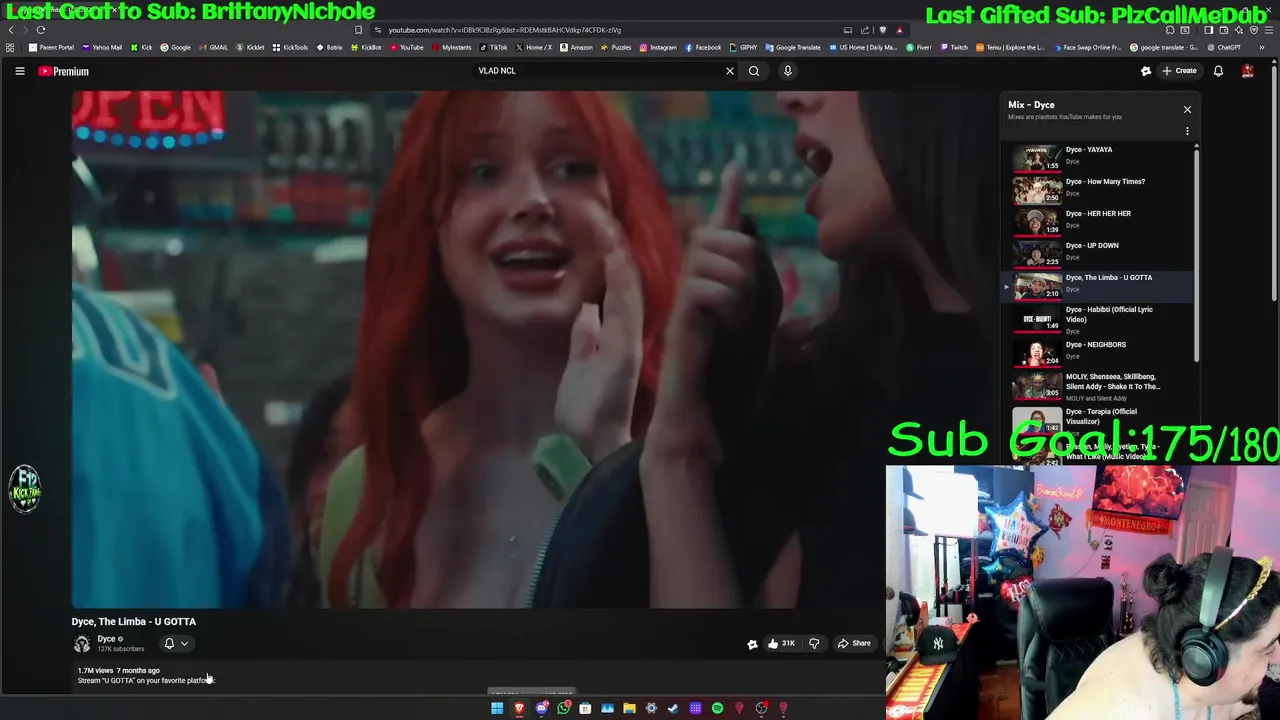Open the YouTube account avatar menu
Viewport: 1280px width, 720px height.
(x=1248, y=71)
